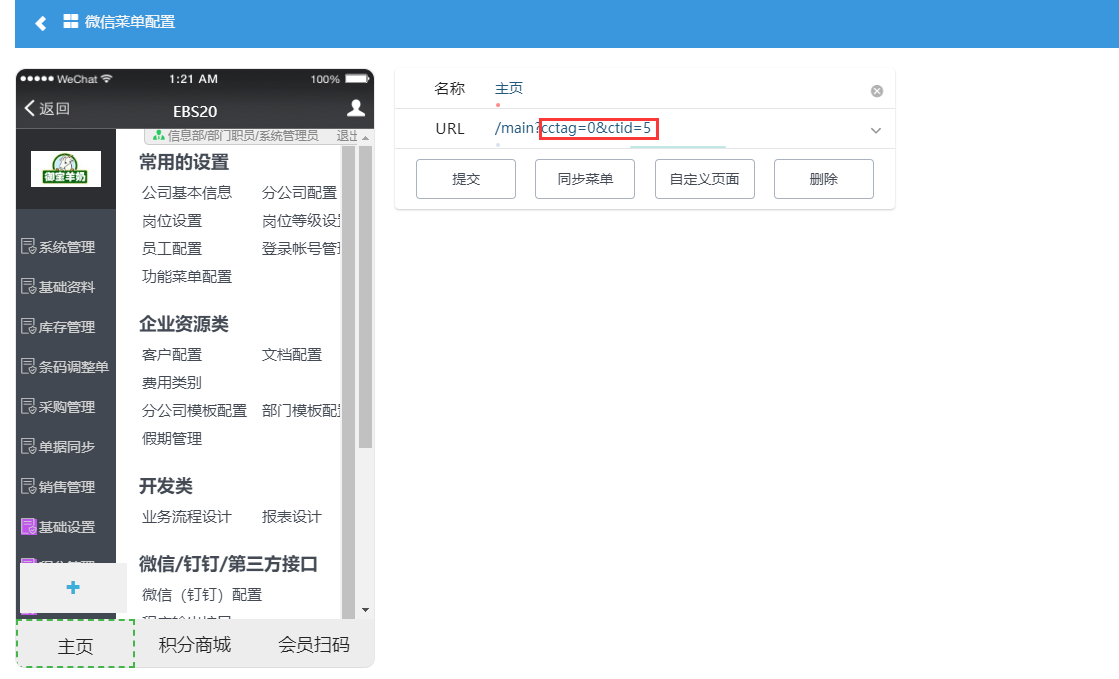
Task: Select the 主页 bottom tab
Action: (75, 645)
